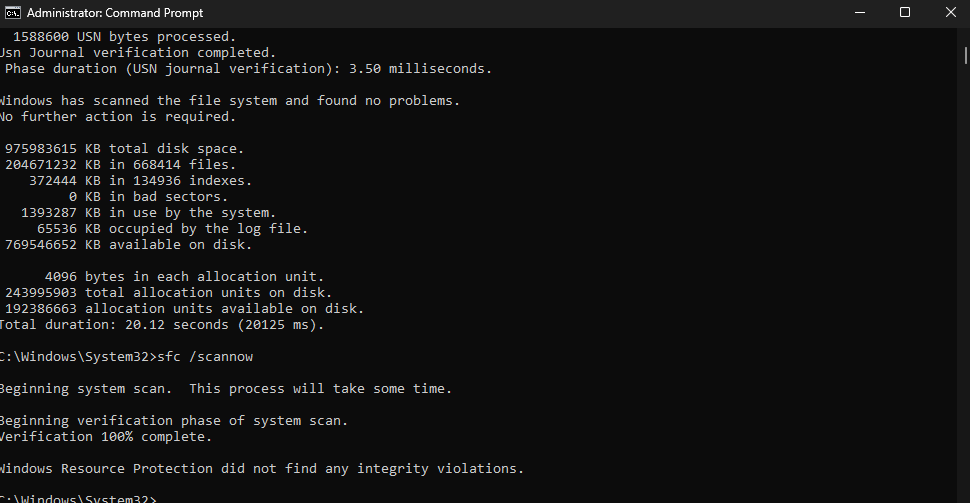The width and height of the screenshot is (970, 503).
Task: Click the 'No further action is required' line
Action: [x=118, y=117]
